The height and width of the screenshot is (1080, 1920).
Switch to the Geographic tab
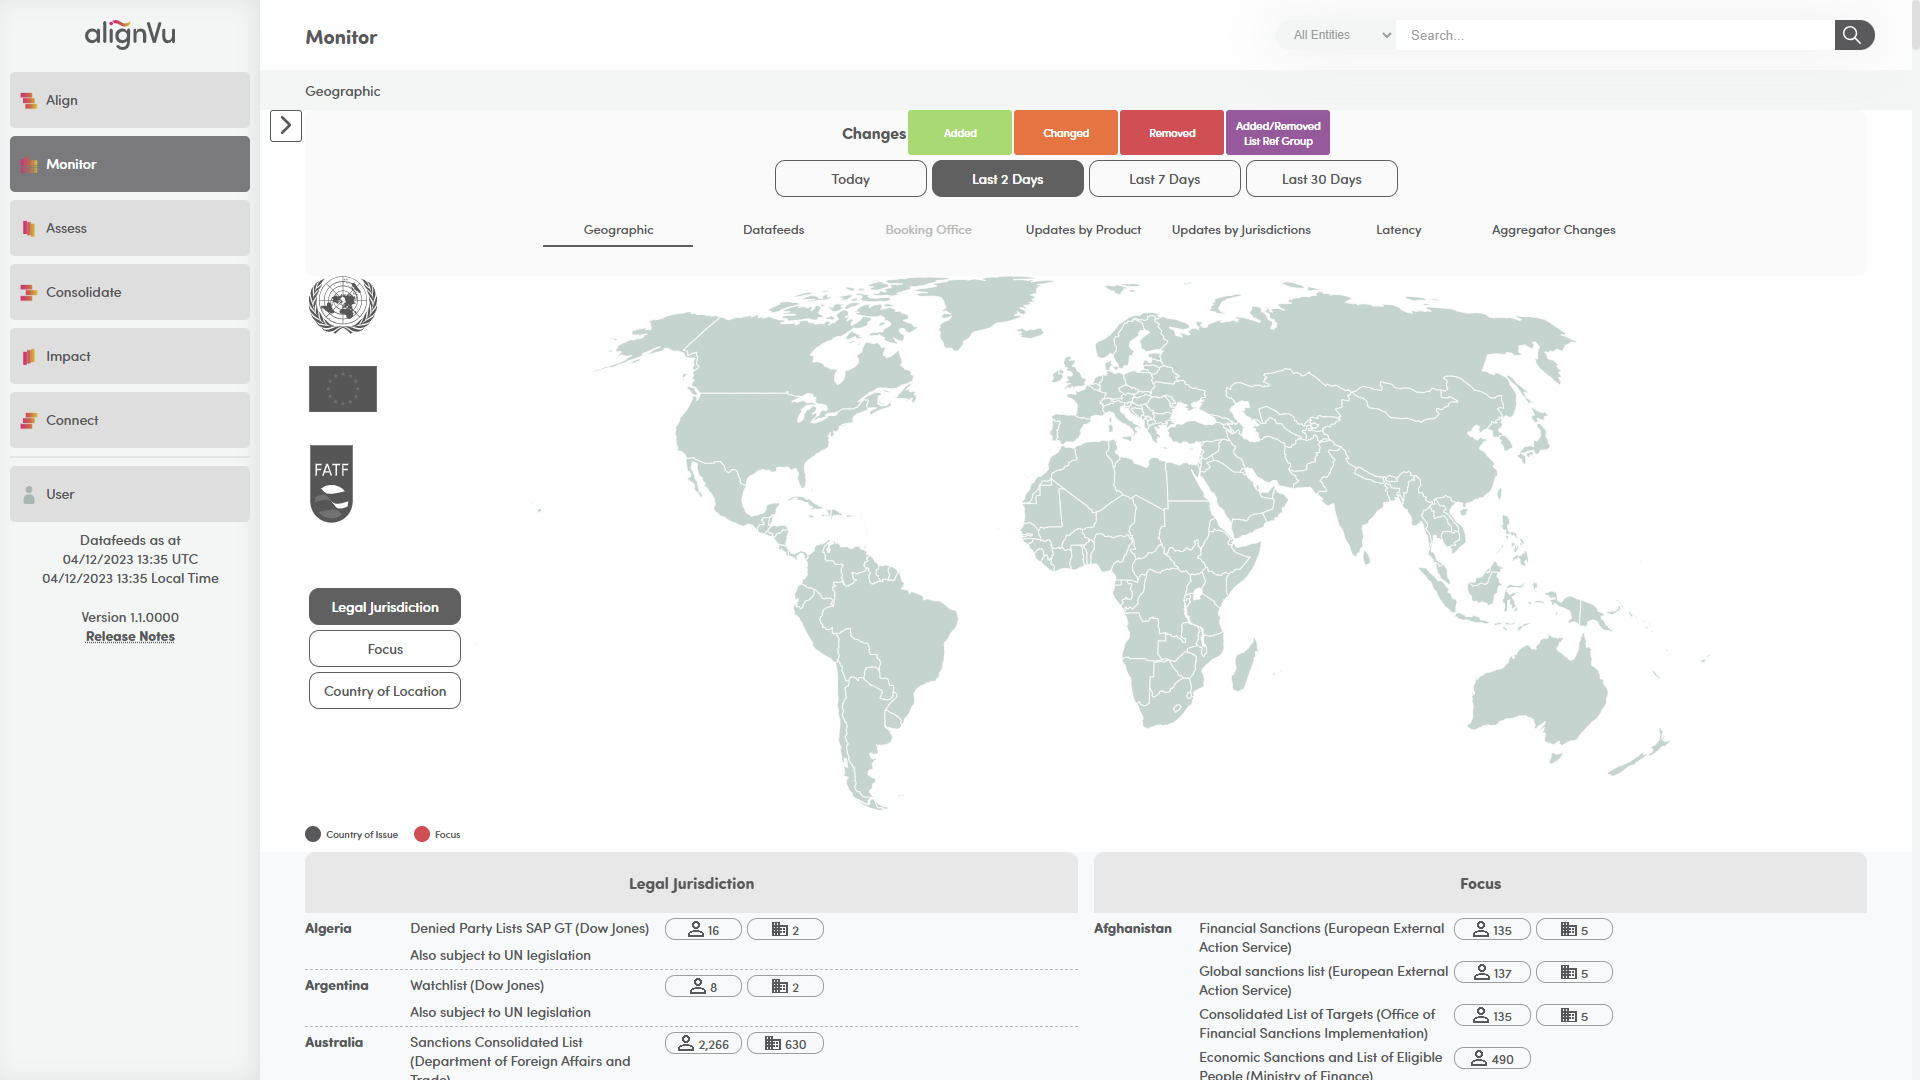[x=618, y=230]
